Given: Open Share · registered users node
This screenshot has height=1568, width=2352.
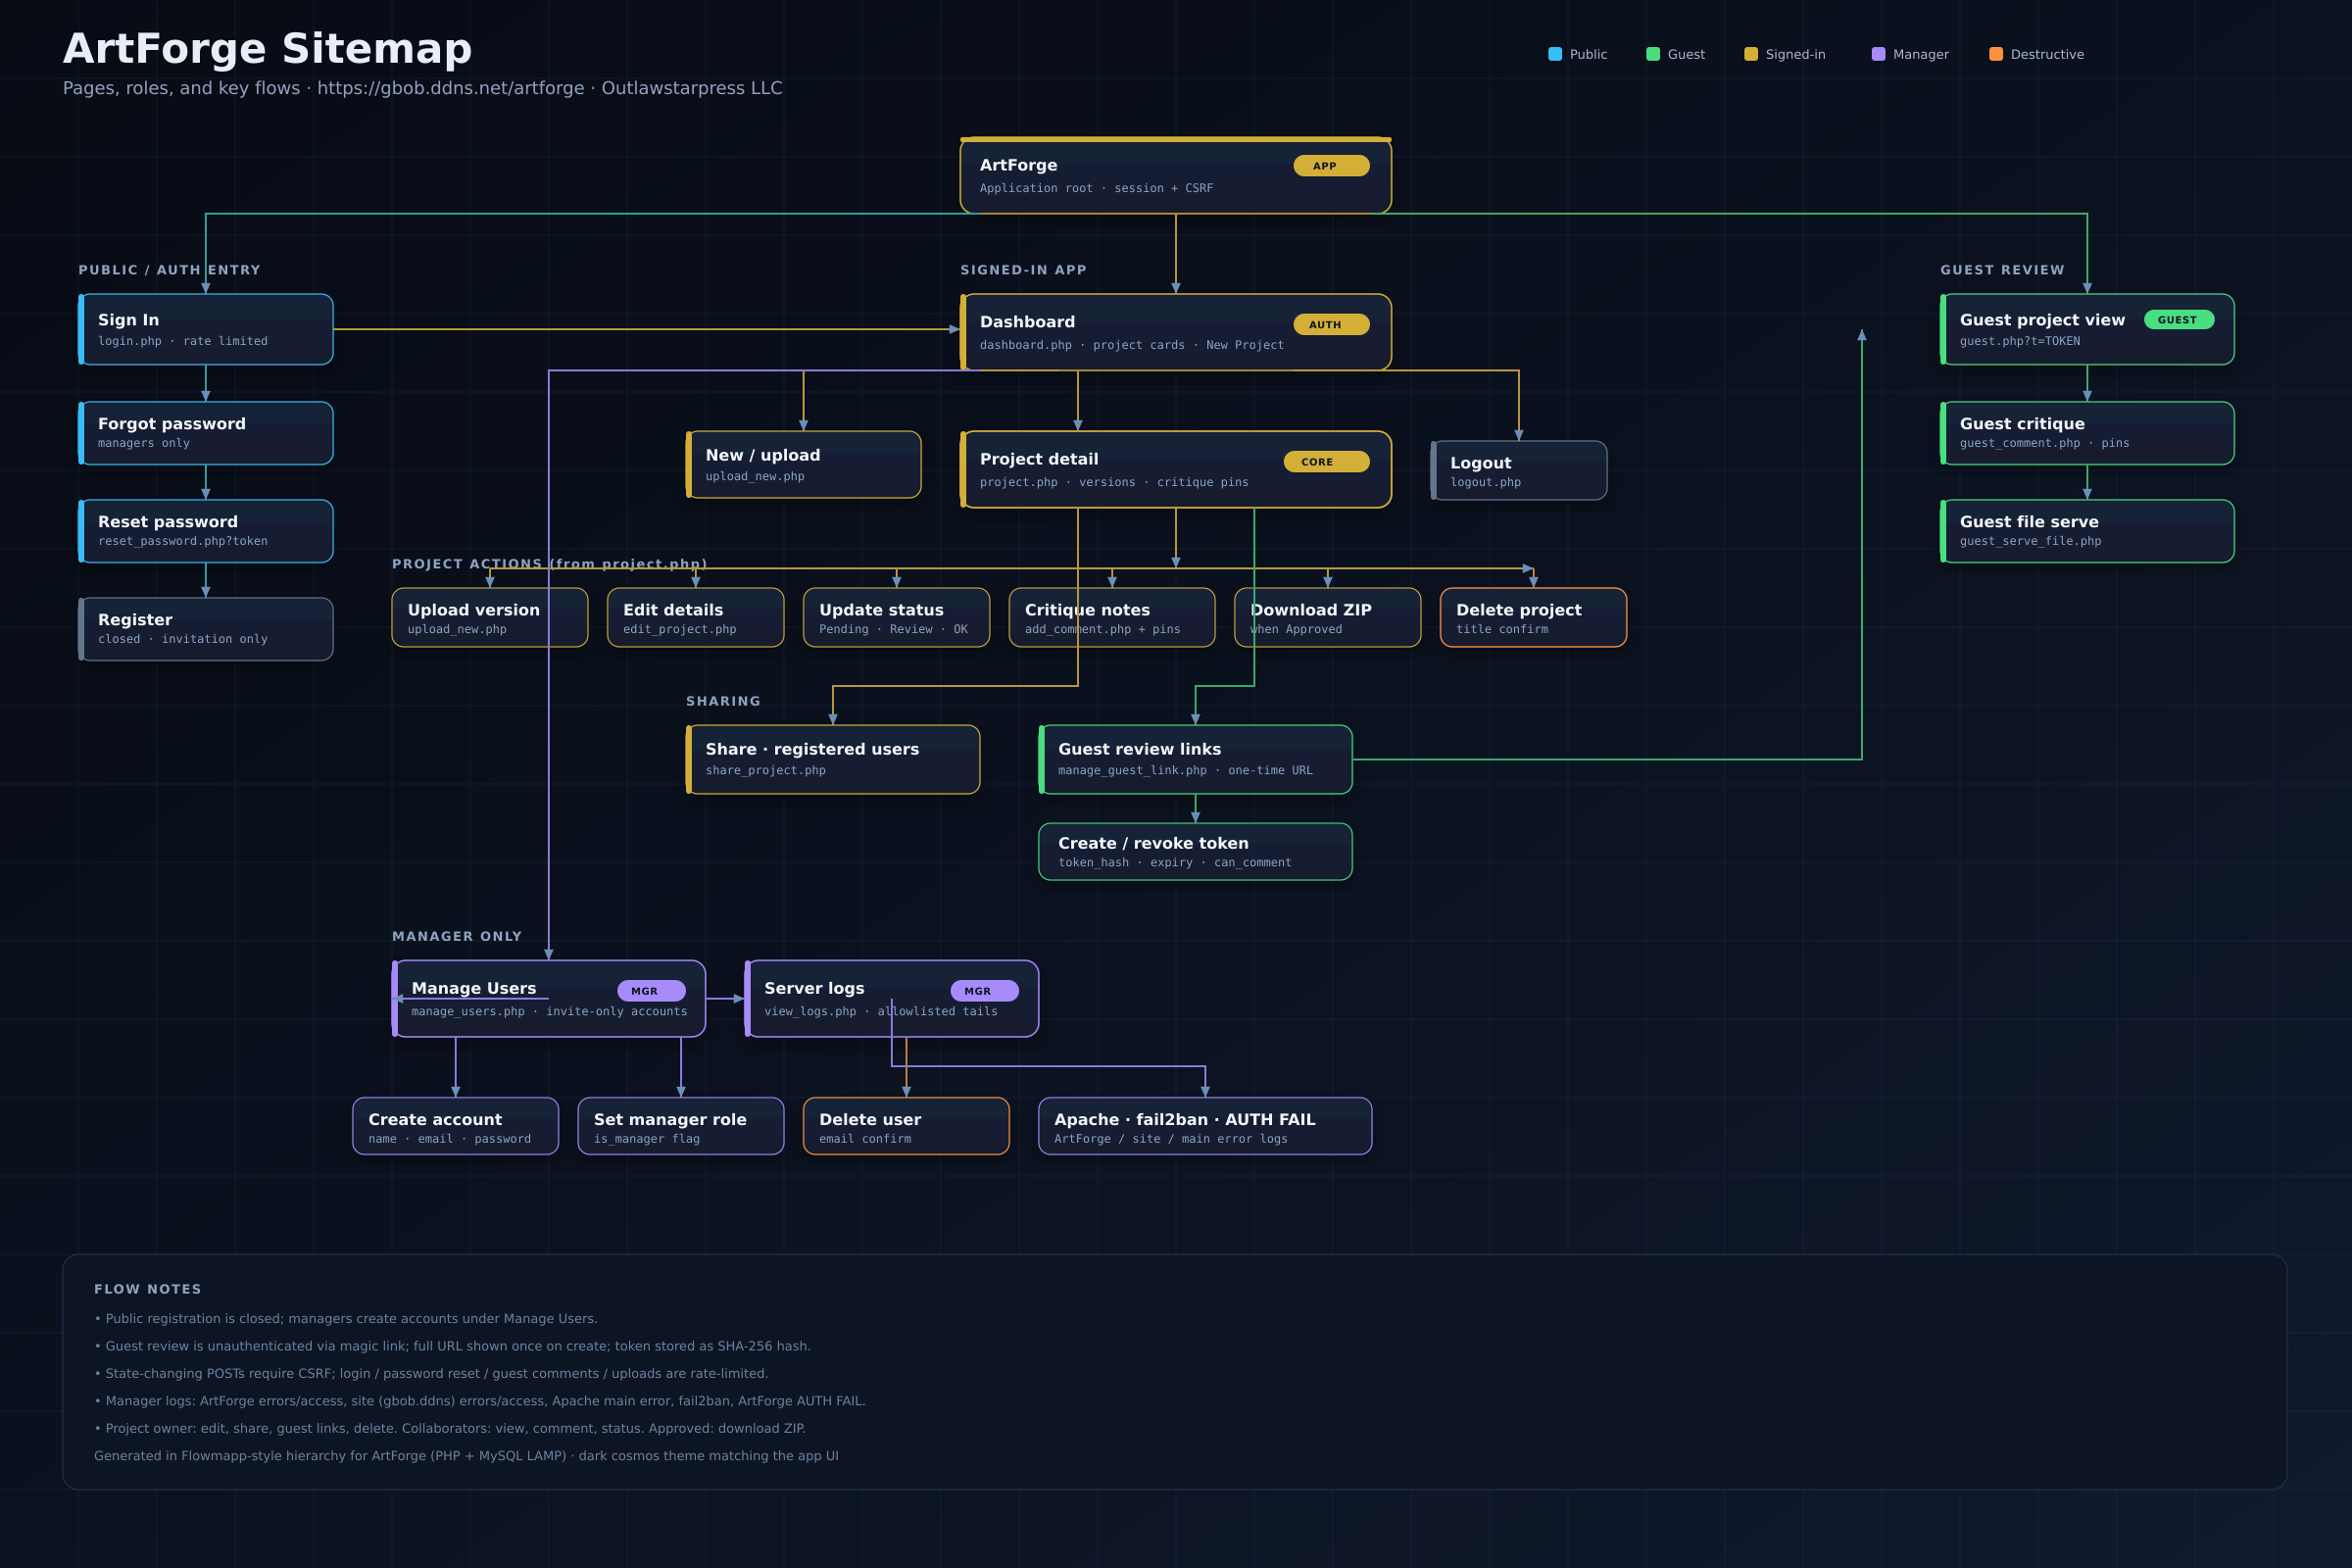Looking at the screenshot, I should tap(833, 759).
